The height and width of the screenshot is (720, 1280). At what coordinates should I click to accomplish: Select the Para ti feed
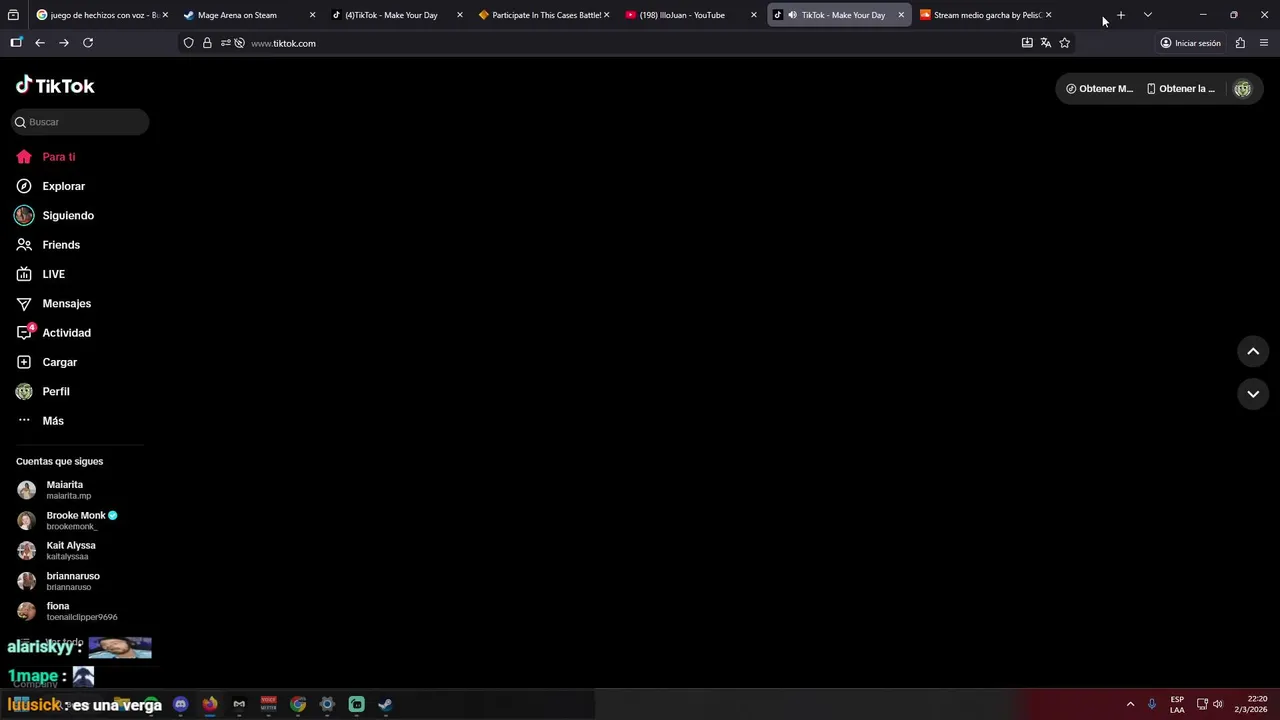coord(46,157)
